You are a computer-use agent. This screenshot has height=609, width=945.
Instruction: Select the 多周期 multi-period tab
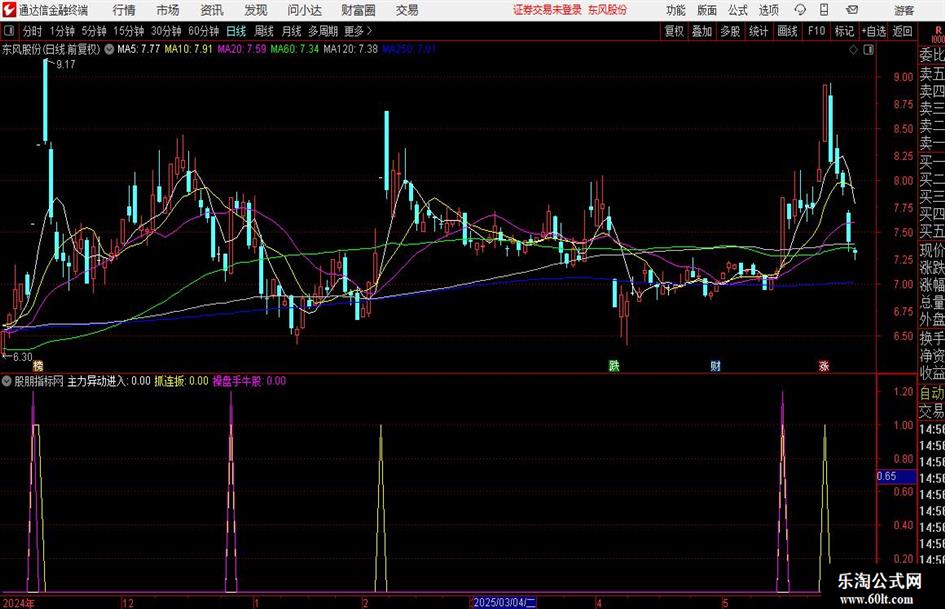click(323, 31)
